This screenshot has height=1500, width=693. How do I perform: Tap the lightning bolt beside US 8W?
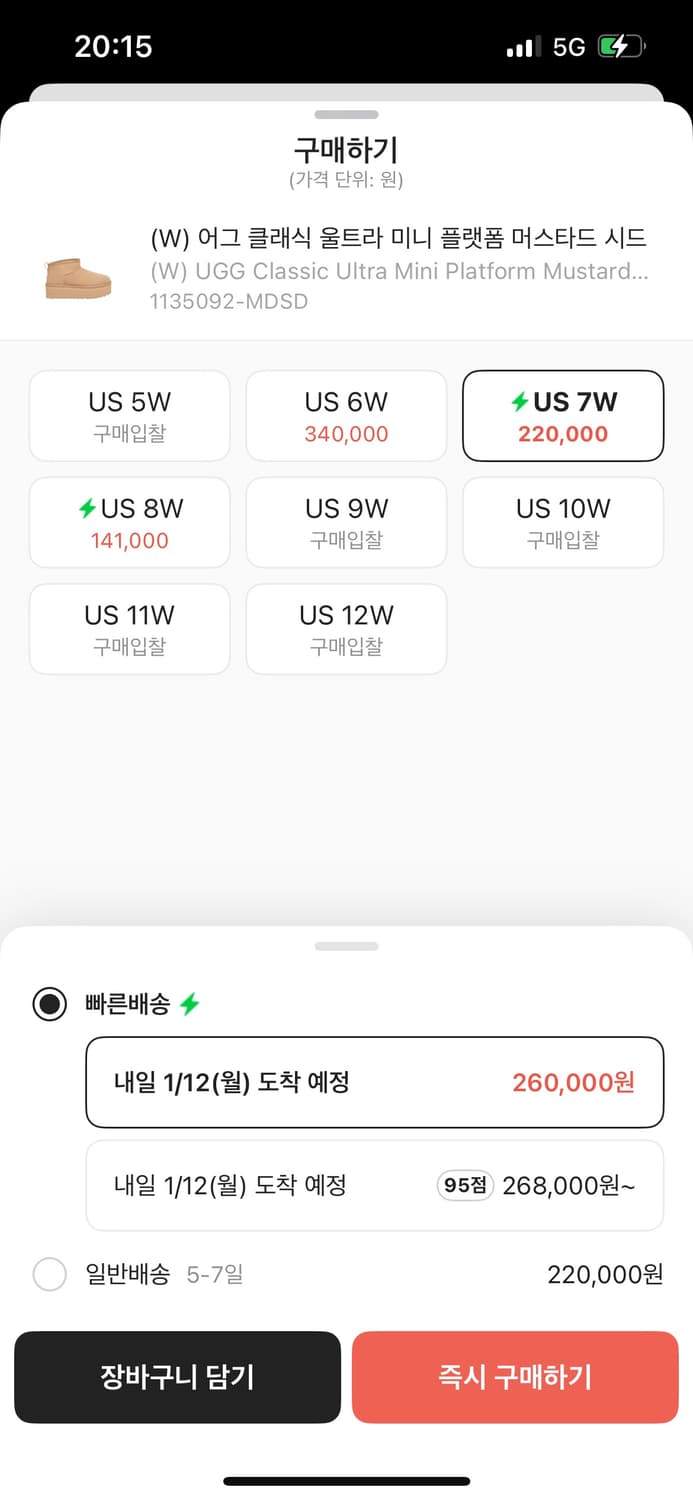click(88, 508)
